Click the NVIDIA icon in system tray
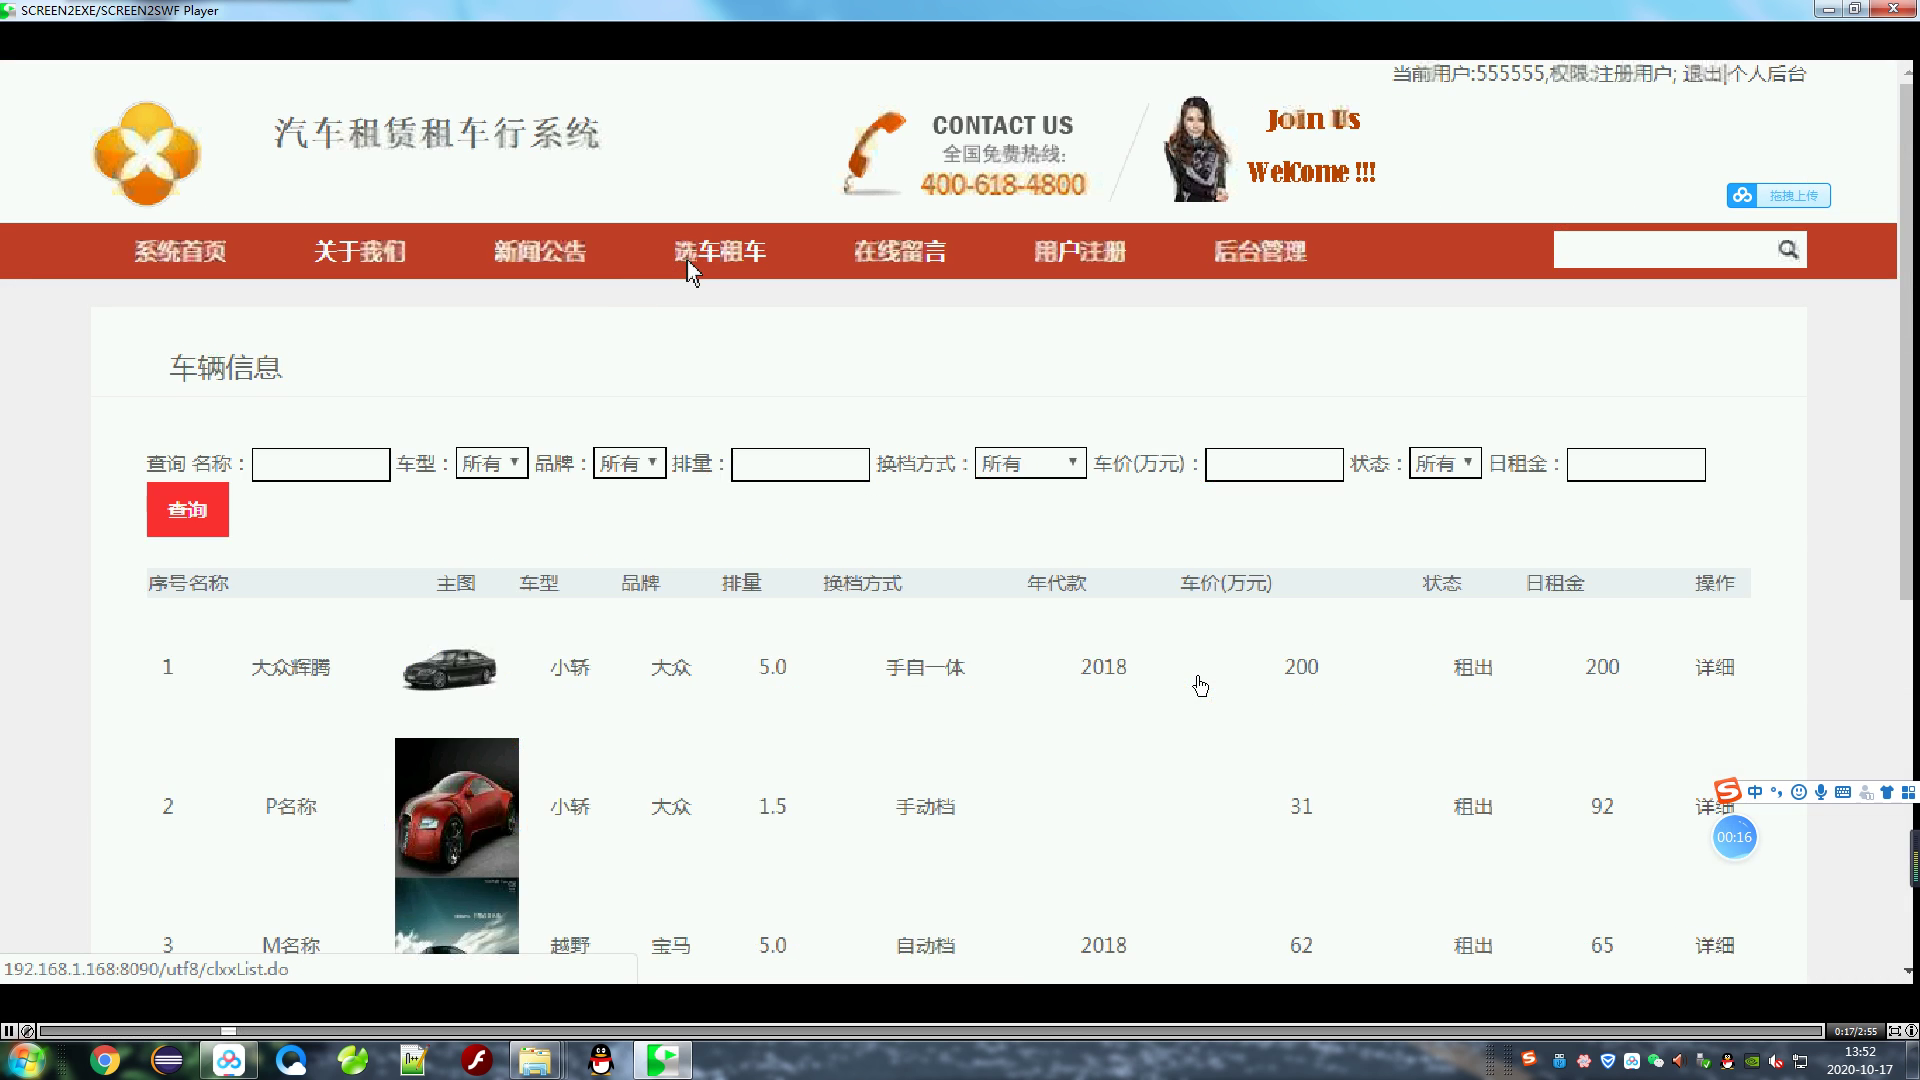The image size is (1920, 1080). [1752, 1061]
